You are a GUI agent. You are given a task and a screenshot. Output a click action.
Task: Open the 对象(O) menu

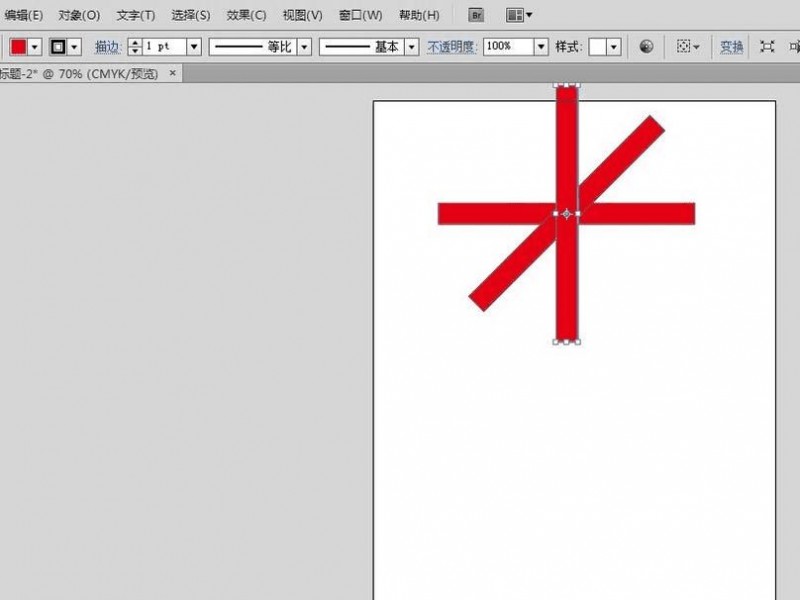[x=79, y=15]
